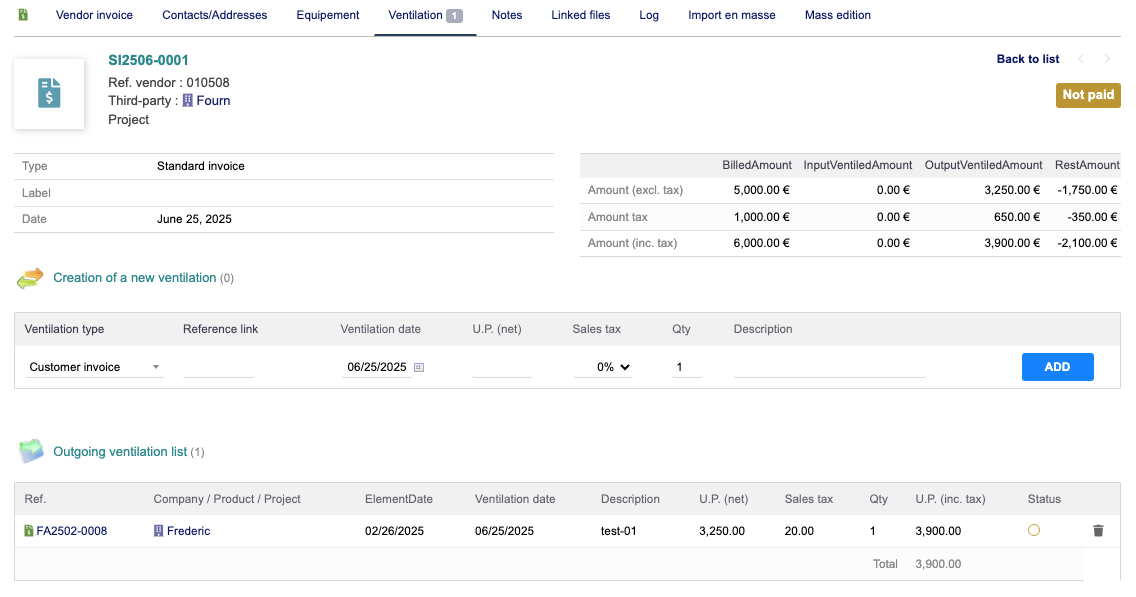Go to the next invoice arrow

(x=1107, y=59)
